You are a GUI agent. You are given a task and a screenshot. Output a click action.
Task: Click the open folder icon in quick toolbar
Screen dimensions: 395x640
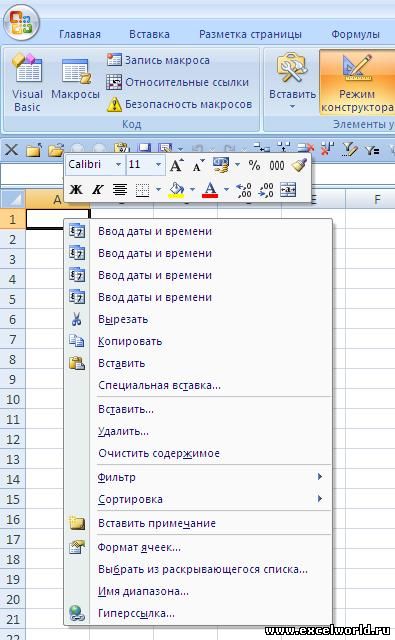coord(56,150)
